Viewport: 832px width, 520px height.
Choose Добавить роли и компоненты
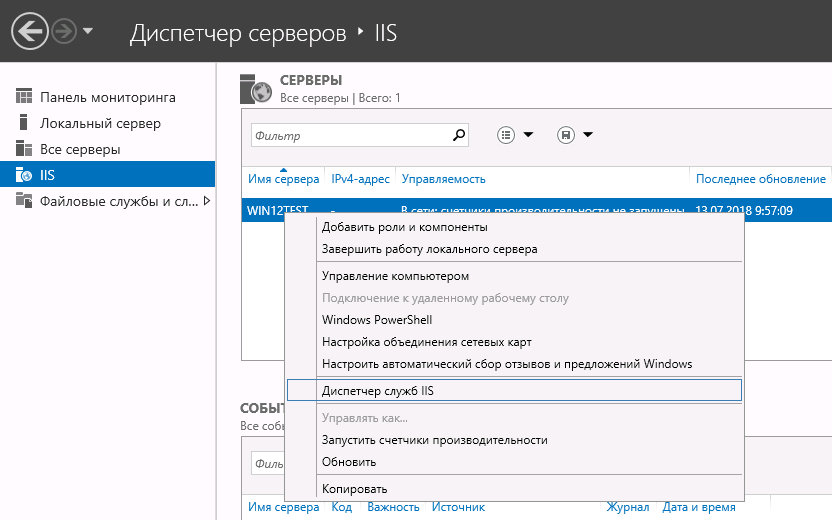pos(404,227)
